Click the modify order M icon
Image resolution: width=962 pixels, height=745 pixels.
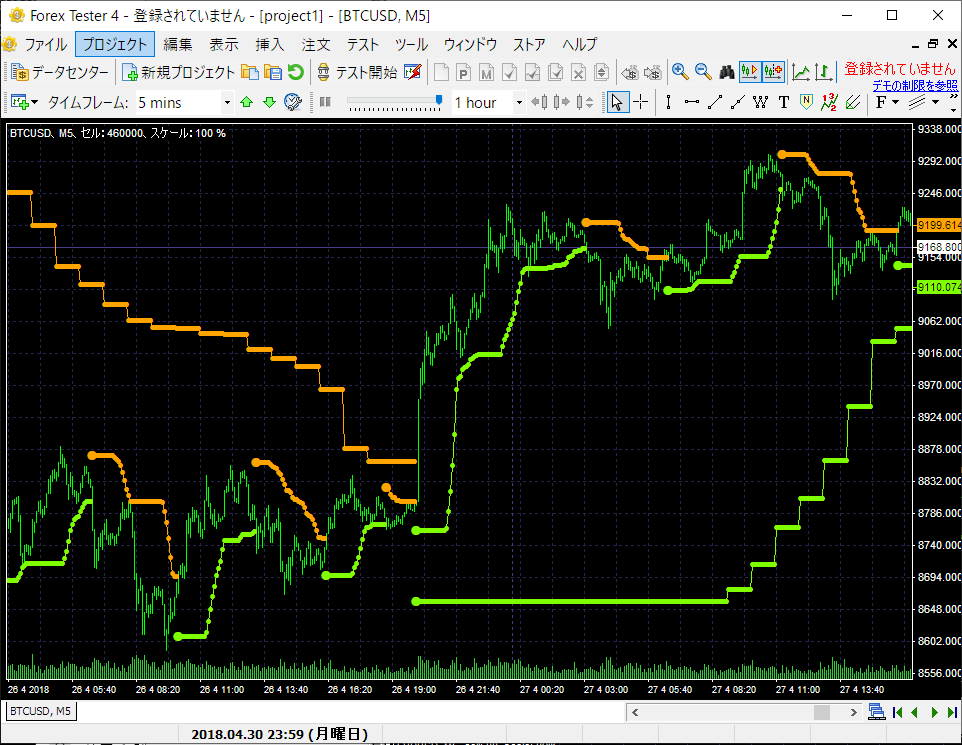point(487,72)
